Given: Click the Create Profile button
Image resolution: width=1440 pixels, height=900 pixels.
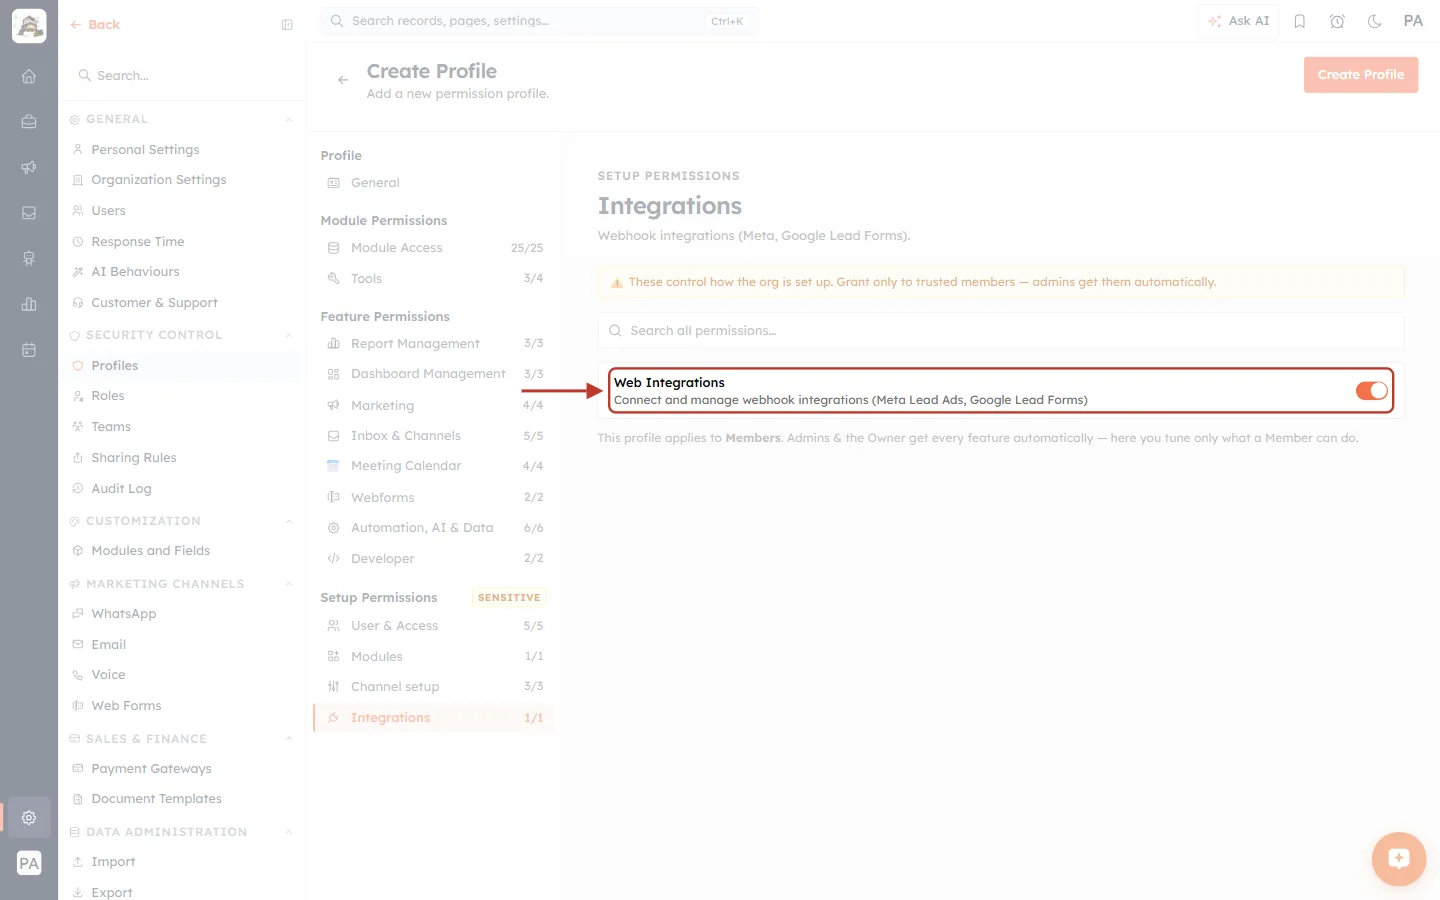Looking at the screenshot, I should tap(1360, 75).
